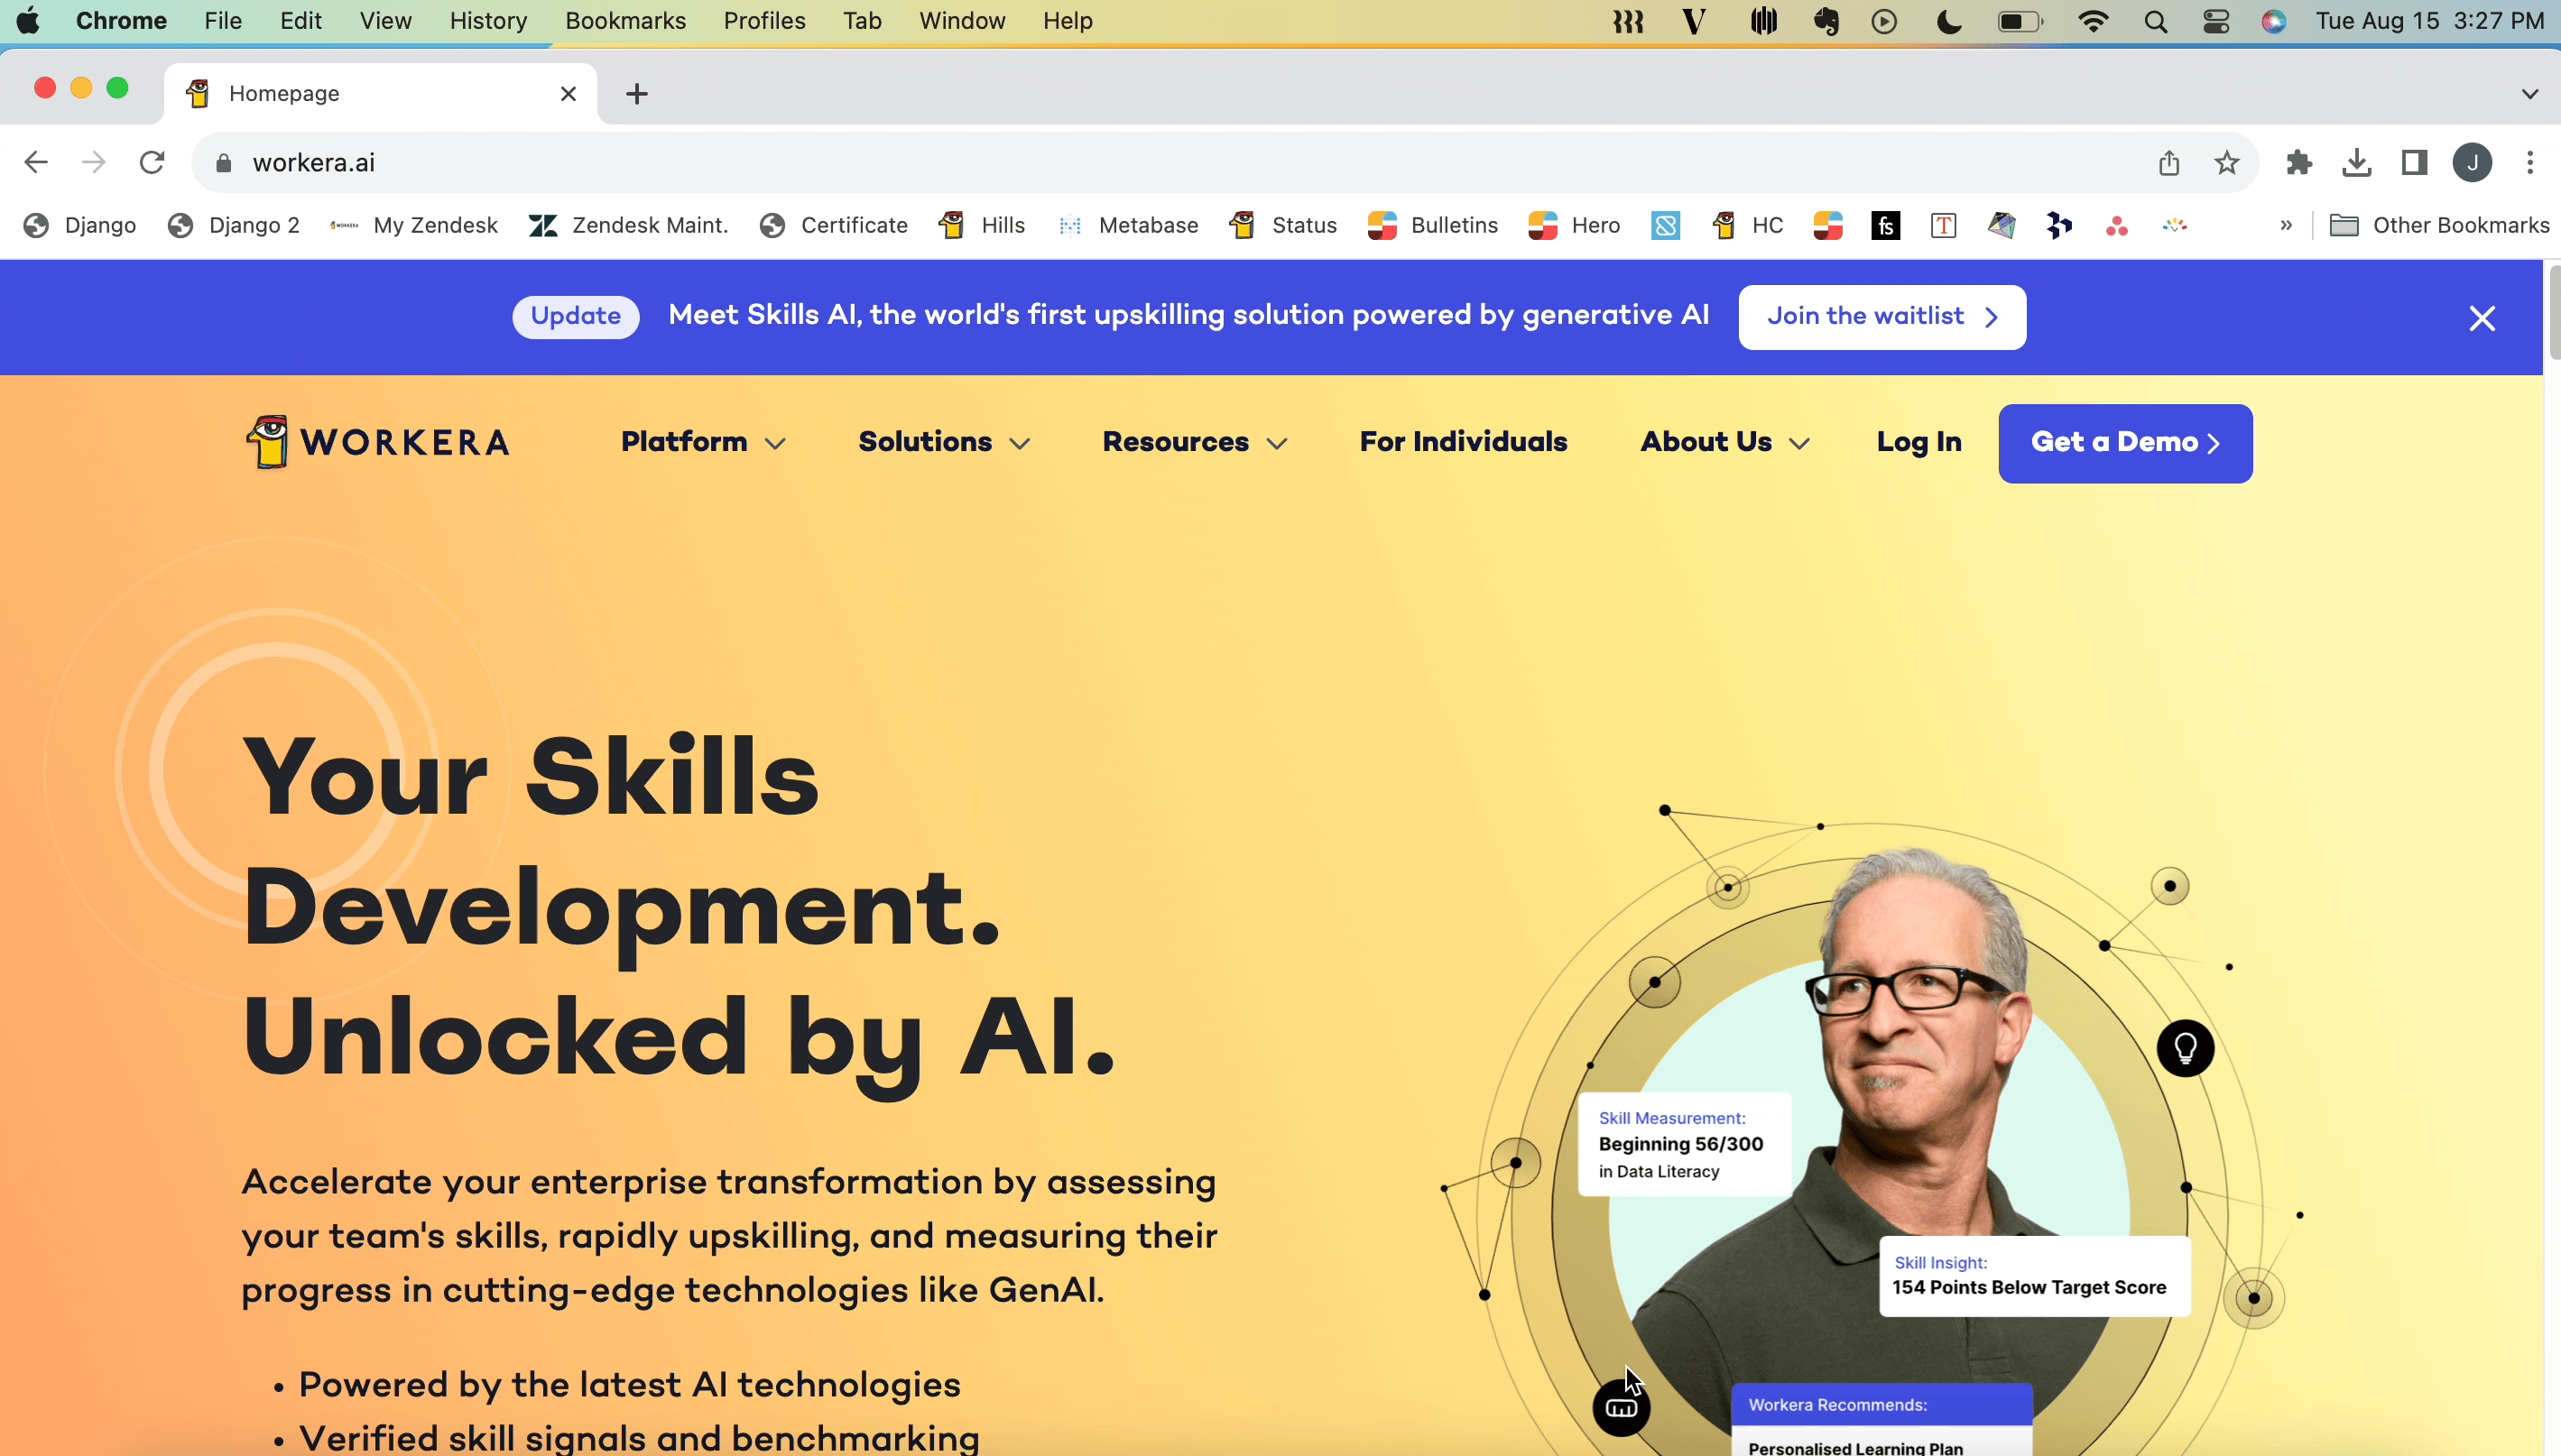The width and height of the screenshot is (2561, 1456).
Task: Open the For Individuals link
Action: [x=1463, y=442]
